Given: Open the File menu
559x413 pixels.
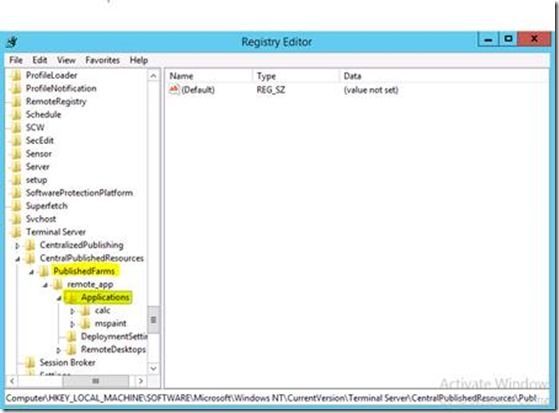Looking at the screenshot, I should point(16,60).
